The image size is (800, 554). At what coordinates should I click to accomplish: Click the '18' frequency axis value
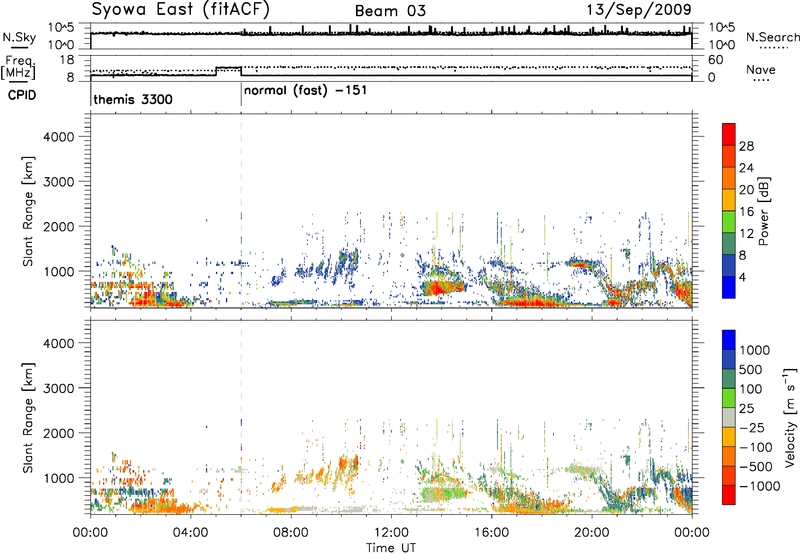tap(68, 60)
